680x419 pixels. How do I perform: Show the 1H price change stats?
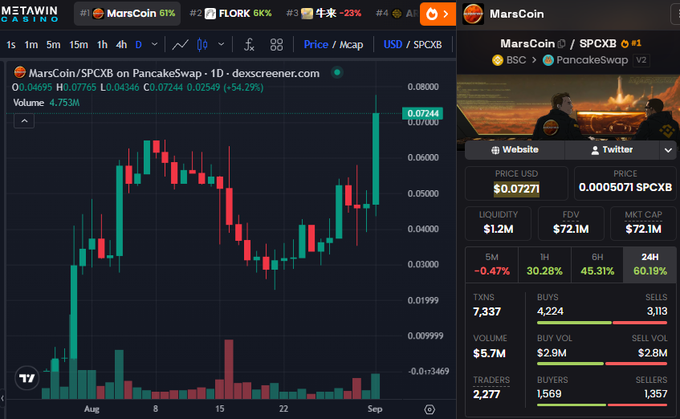[545, 265]
